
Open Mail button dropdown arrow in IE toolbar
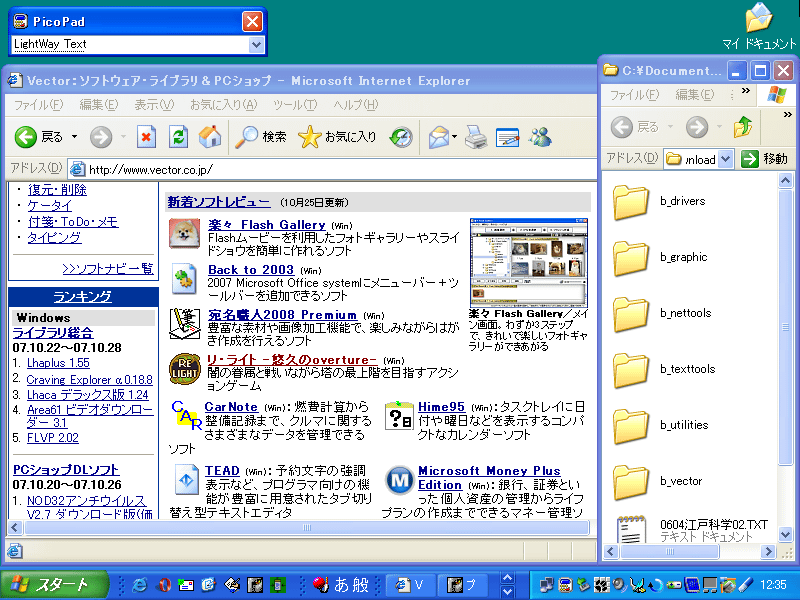click(x=454, y=137)
